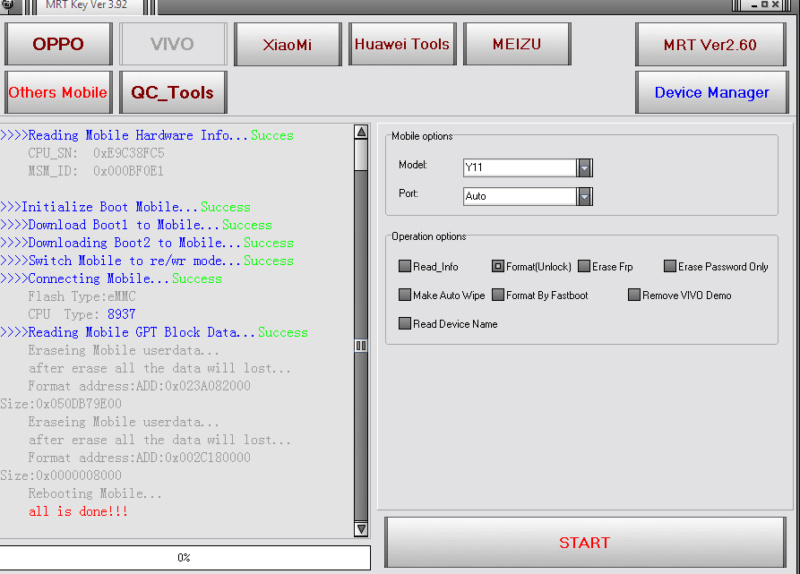
Task: Switch to the XiaoMi tools section
Action: tap(287, 44)
